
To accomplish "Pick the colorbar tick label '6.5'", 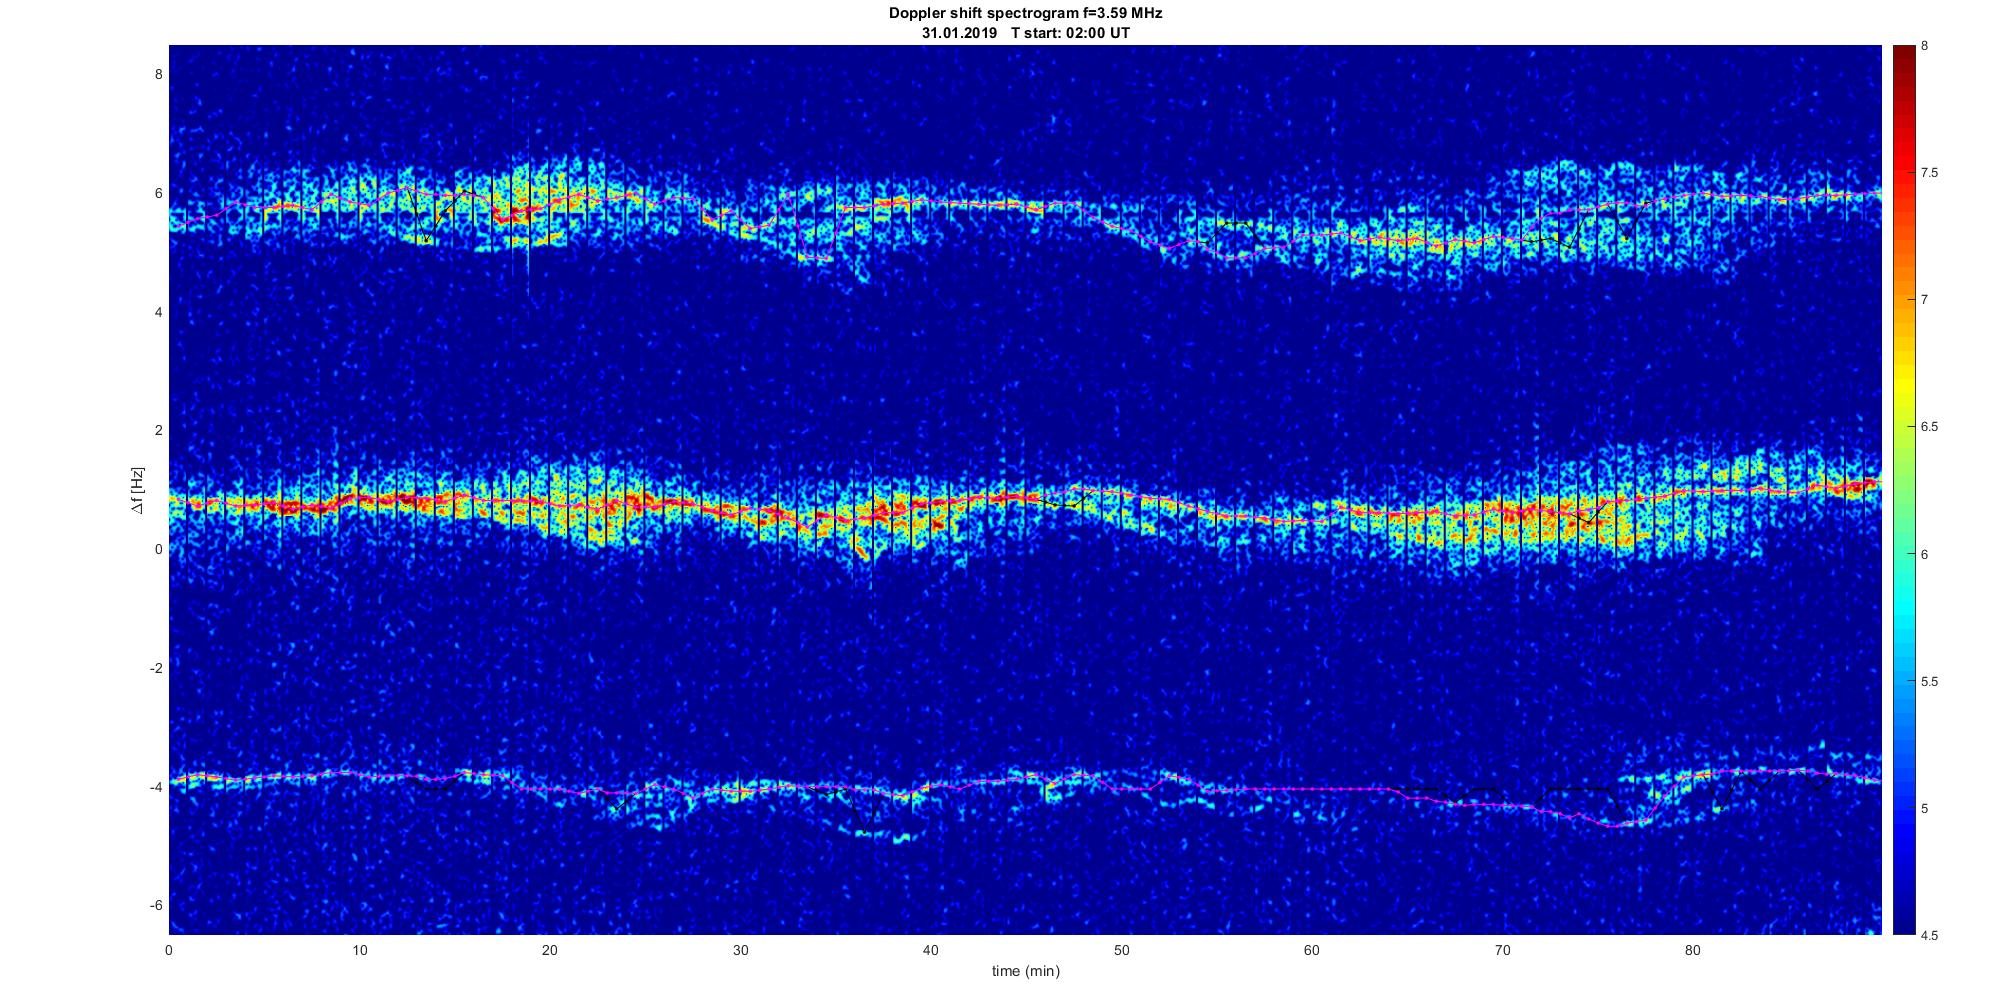I will click(x=1930, y=427).
